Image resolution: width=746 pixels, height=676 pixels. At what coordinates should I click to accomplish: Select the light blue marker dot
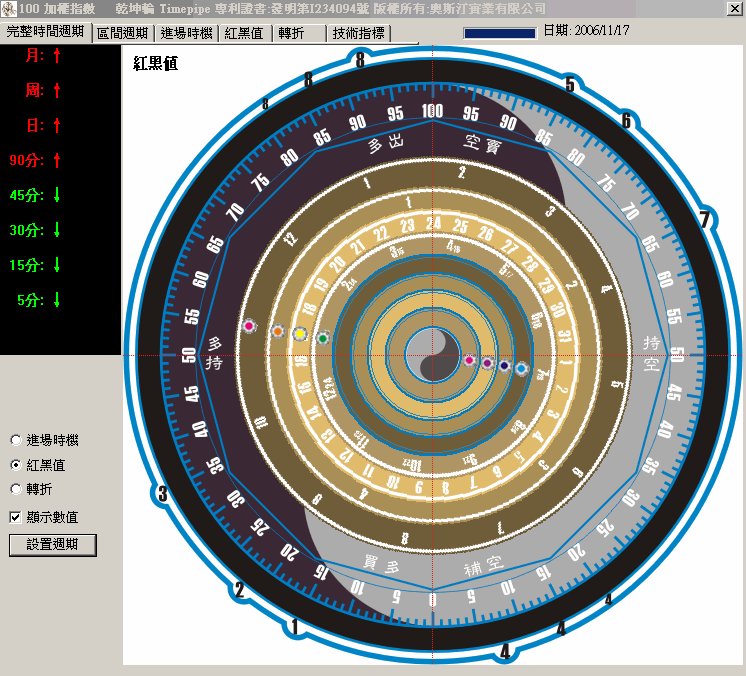(x=521, y=369)
